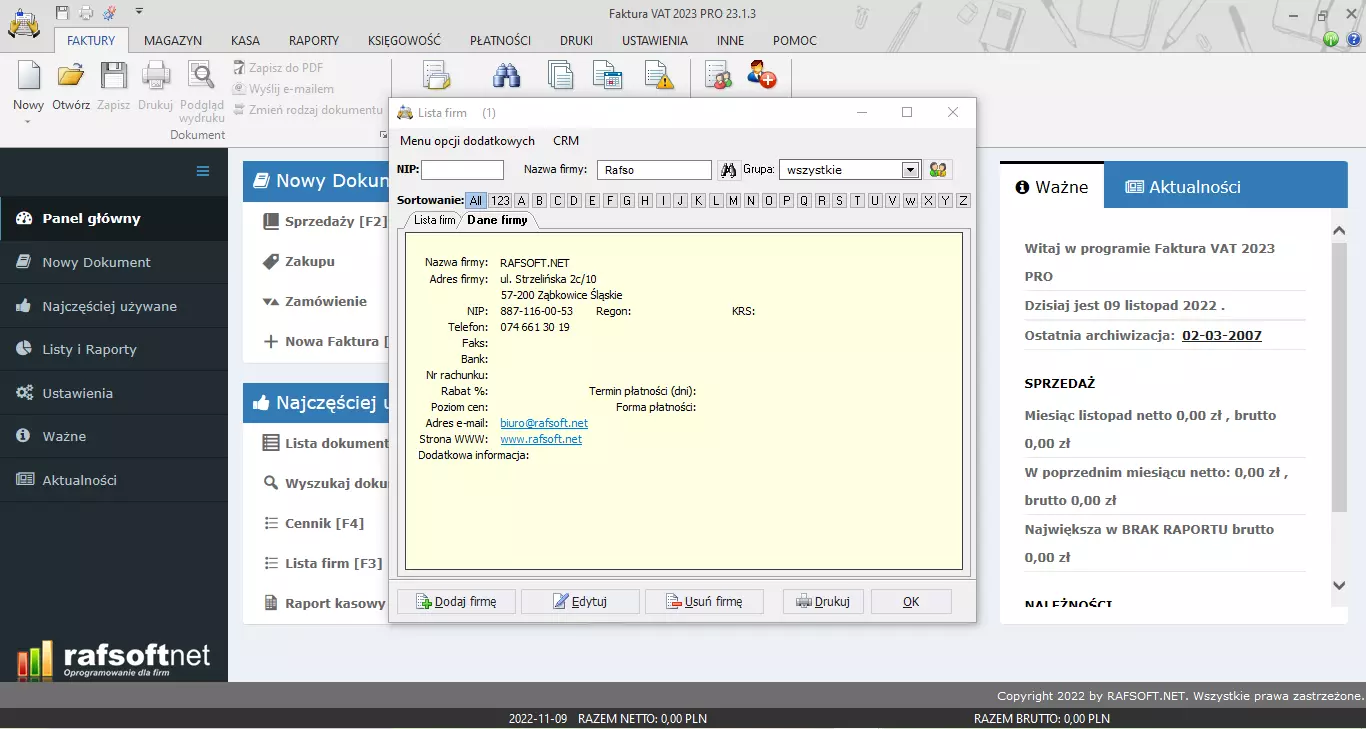Expand the Grupa dropdown showing 'wszystkie'
Image resolution: width=1366 pixels, height=729 pixels.
(910, 170)
